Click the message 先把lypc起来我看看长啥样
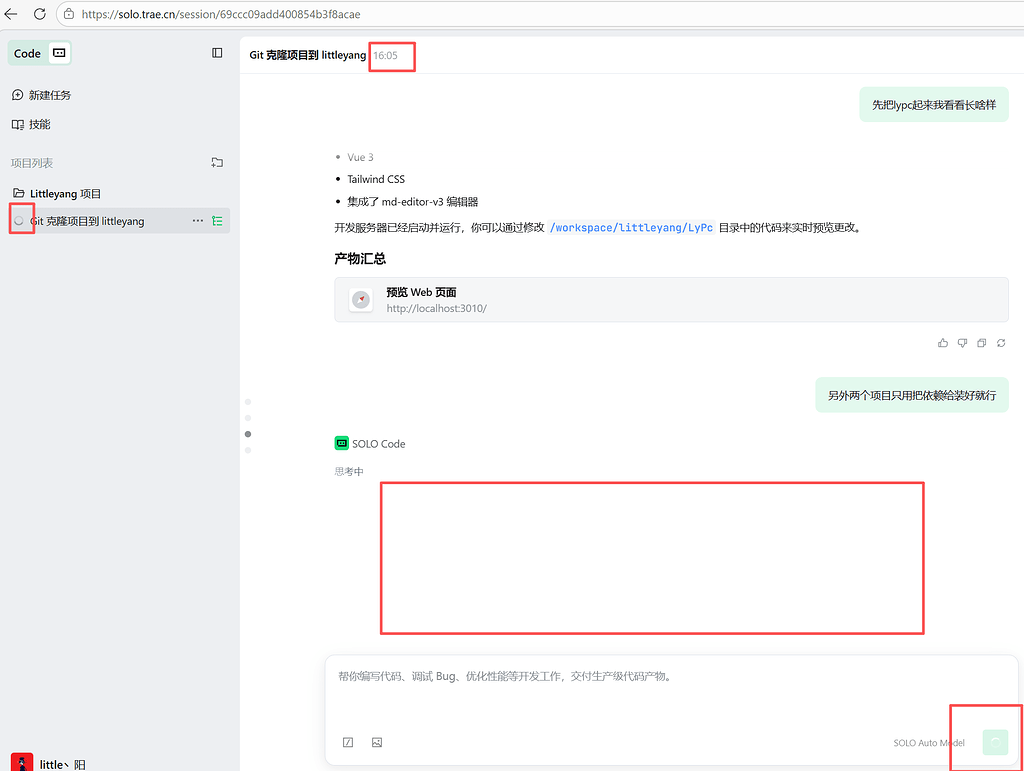This screenshot has width=1024, height=771. tap(934, 104)
